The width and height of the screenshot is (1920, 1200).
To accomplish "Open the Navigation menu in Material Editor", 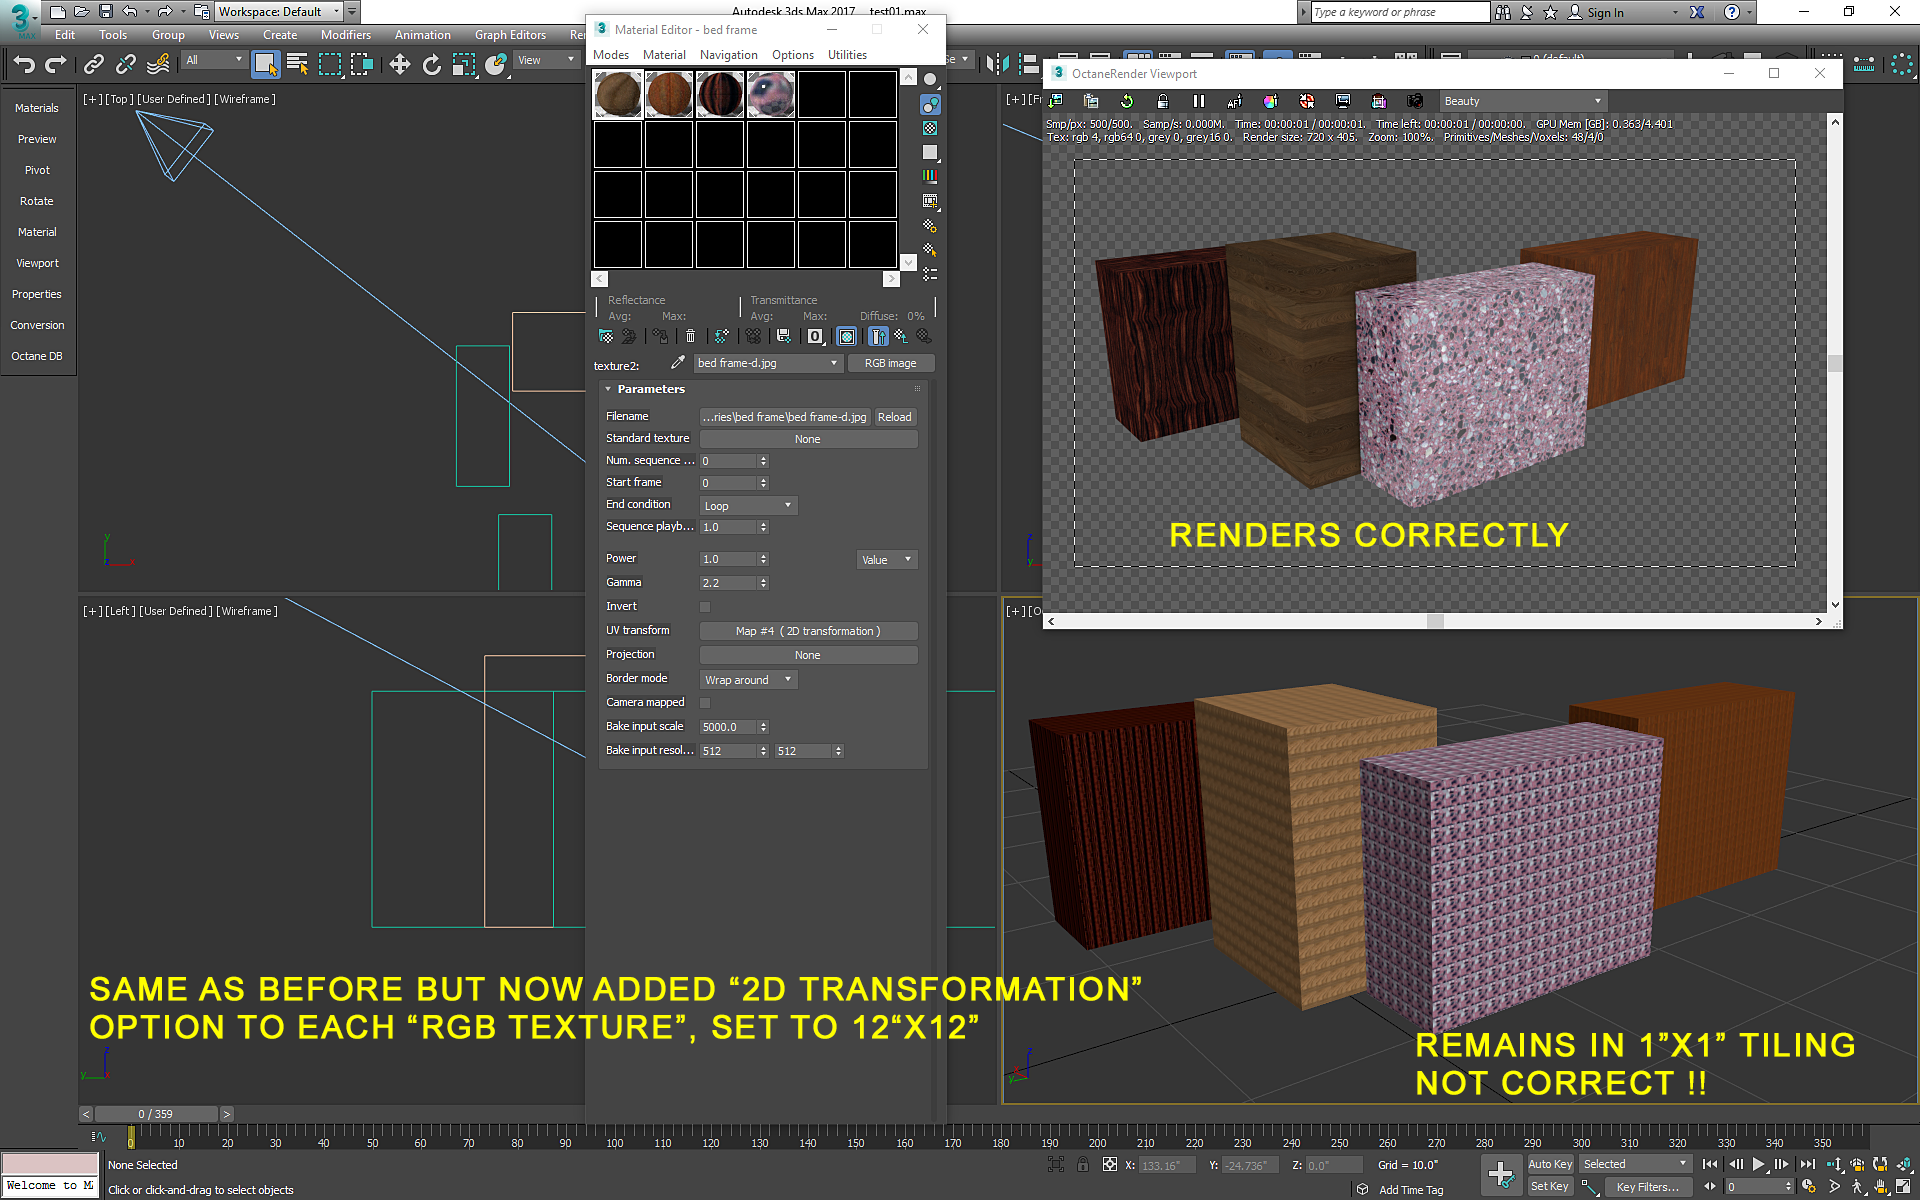I will pyautogui.click(x=728, y=55).
